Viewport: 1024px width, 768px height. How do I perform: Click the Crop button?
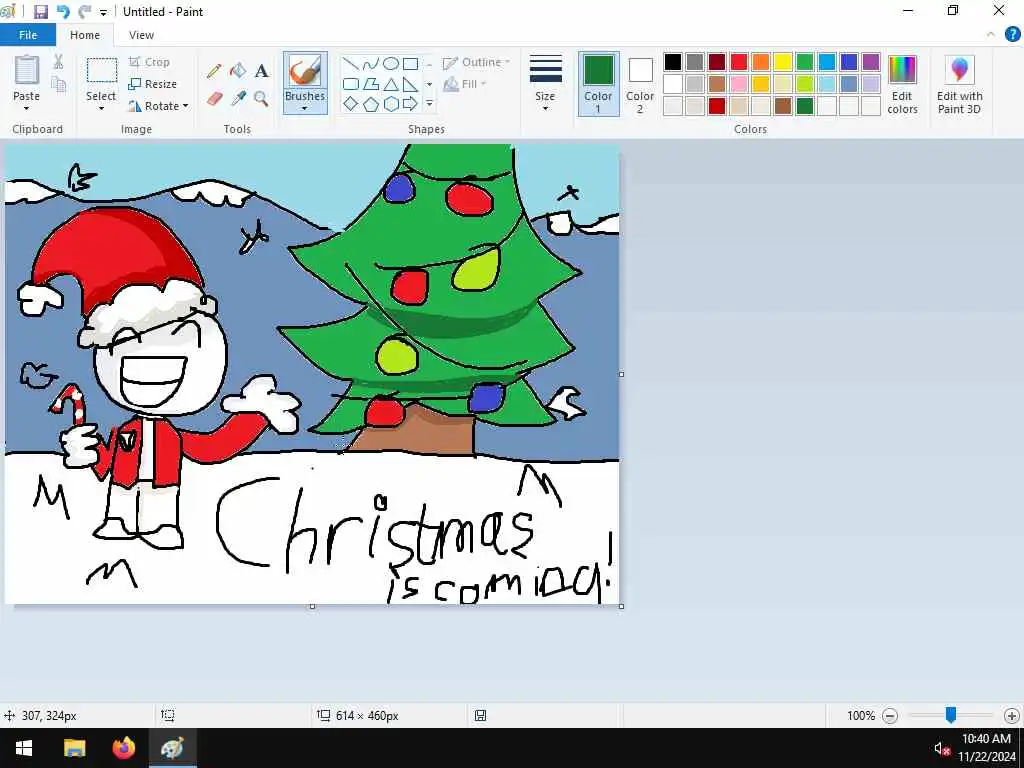coord(150,62)
